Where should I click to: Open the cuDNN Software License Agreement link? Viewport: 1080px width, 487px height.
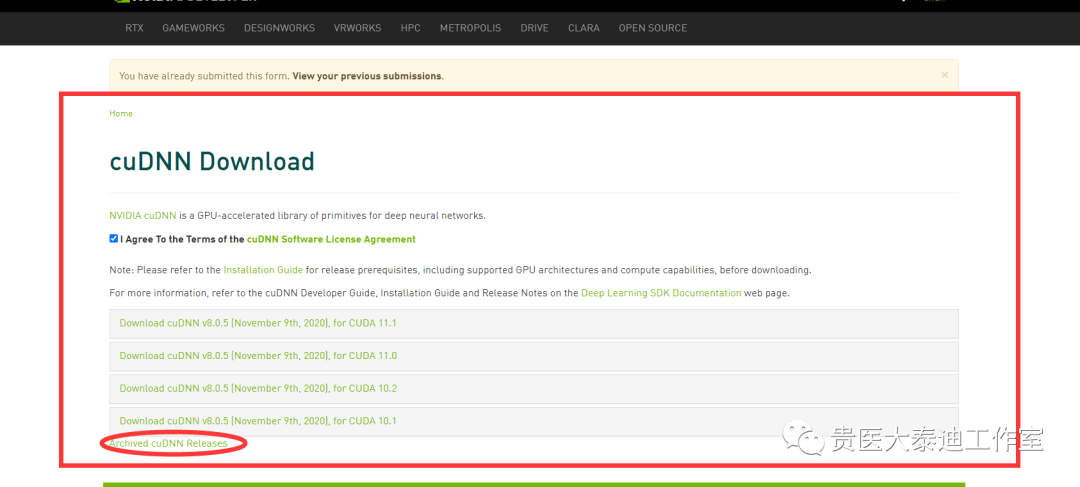click(x=331, y=240)
